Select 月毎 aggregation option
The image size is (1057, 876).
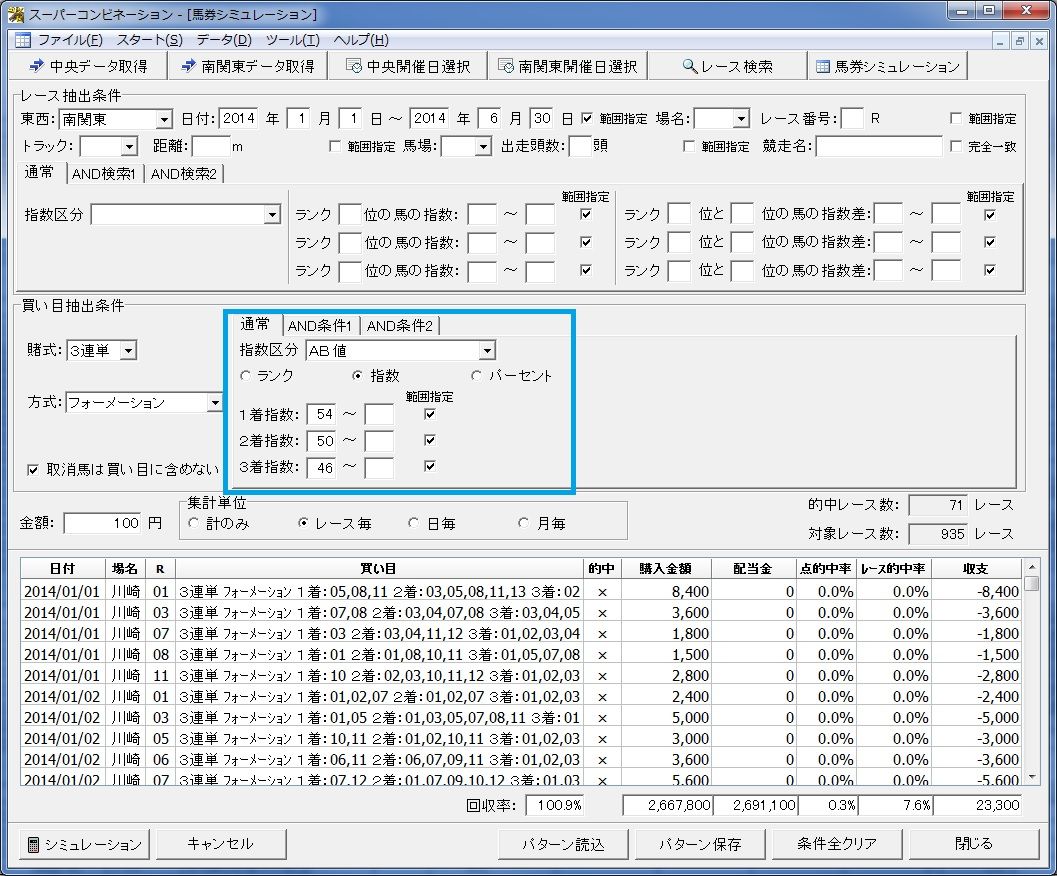[524, 523]
